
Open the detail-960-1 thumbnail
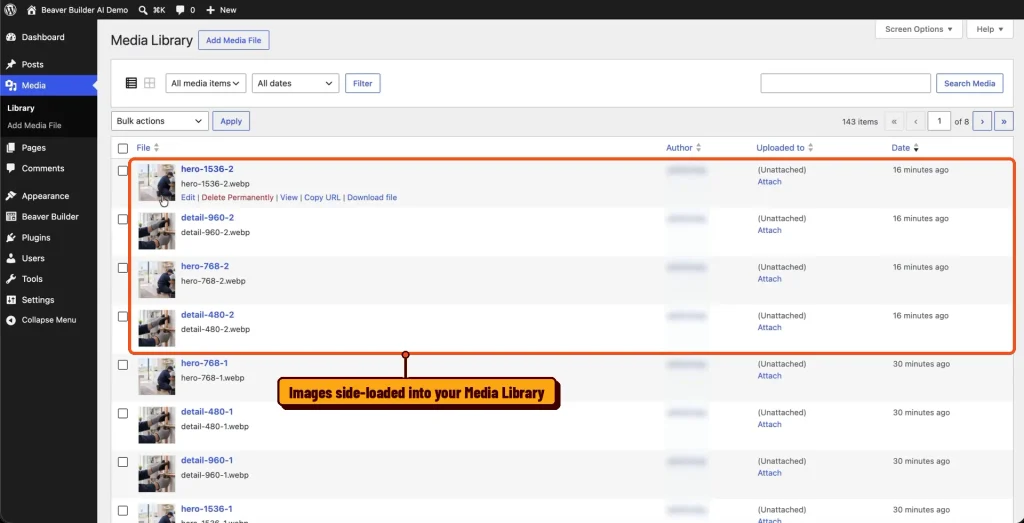157,473
